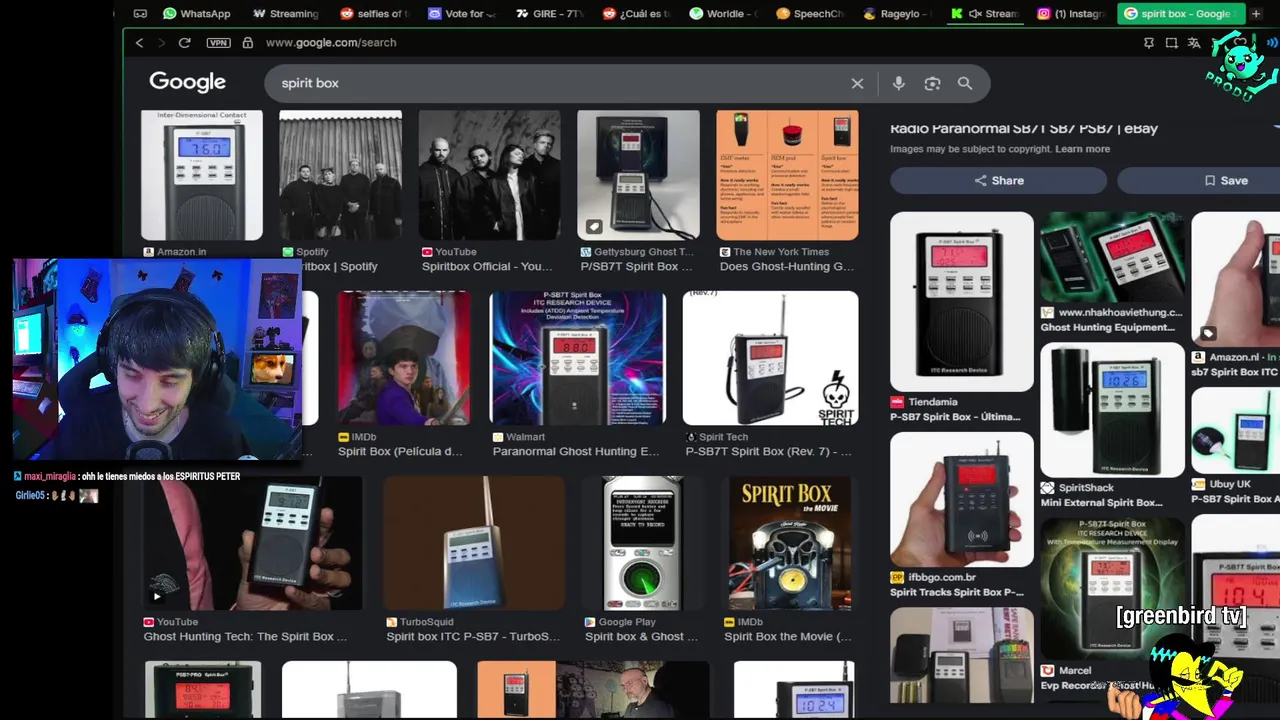Open ifbbgo.com.br Spirit Tracks image

click(x=962, y=499)
